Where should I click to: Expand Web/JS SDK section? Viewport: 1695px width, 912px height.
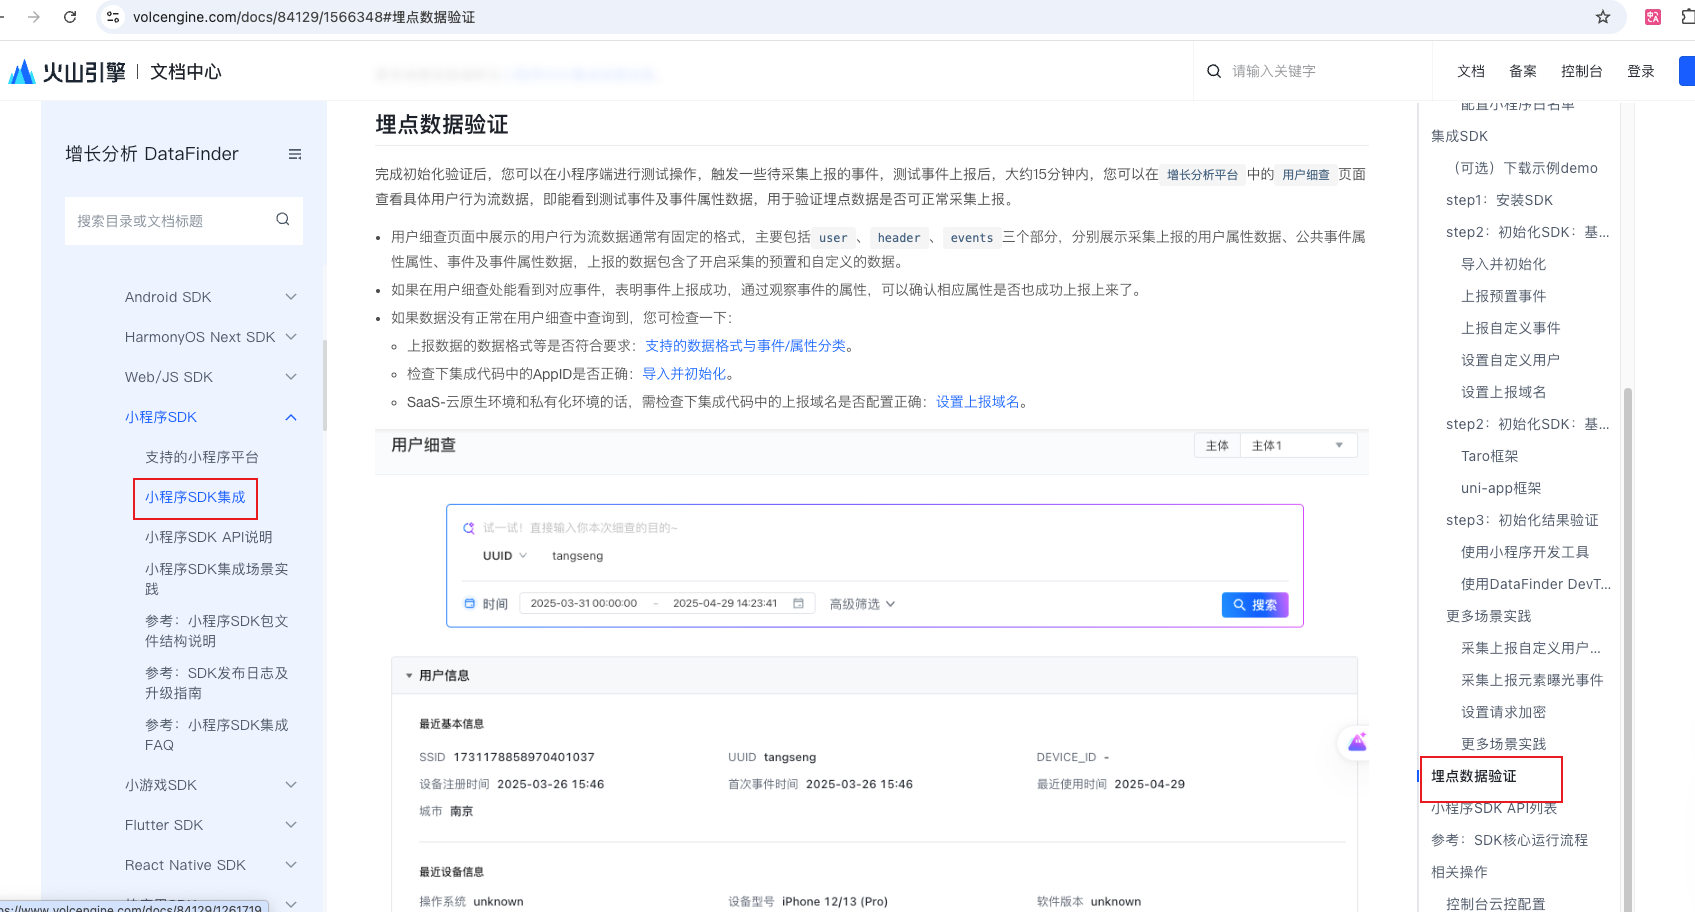click(291, 377)
